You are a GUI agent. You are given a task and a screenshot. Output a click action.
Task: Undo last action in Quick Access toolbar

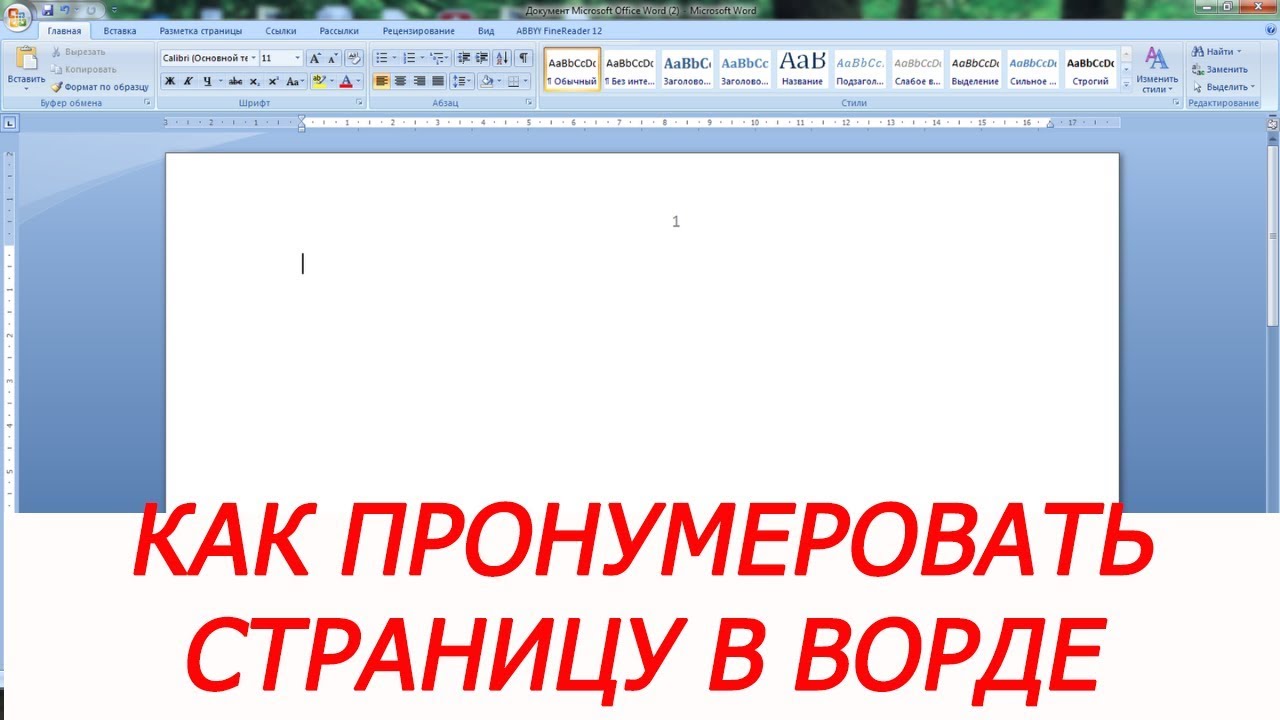pyautogui.click(x=65, y=10)
